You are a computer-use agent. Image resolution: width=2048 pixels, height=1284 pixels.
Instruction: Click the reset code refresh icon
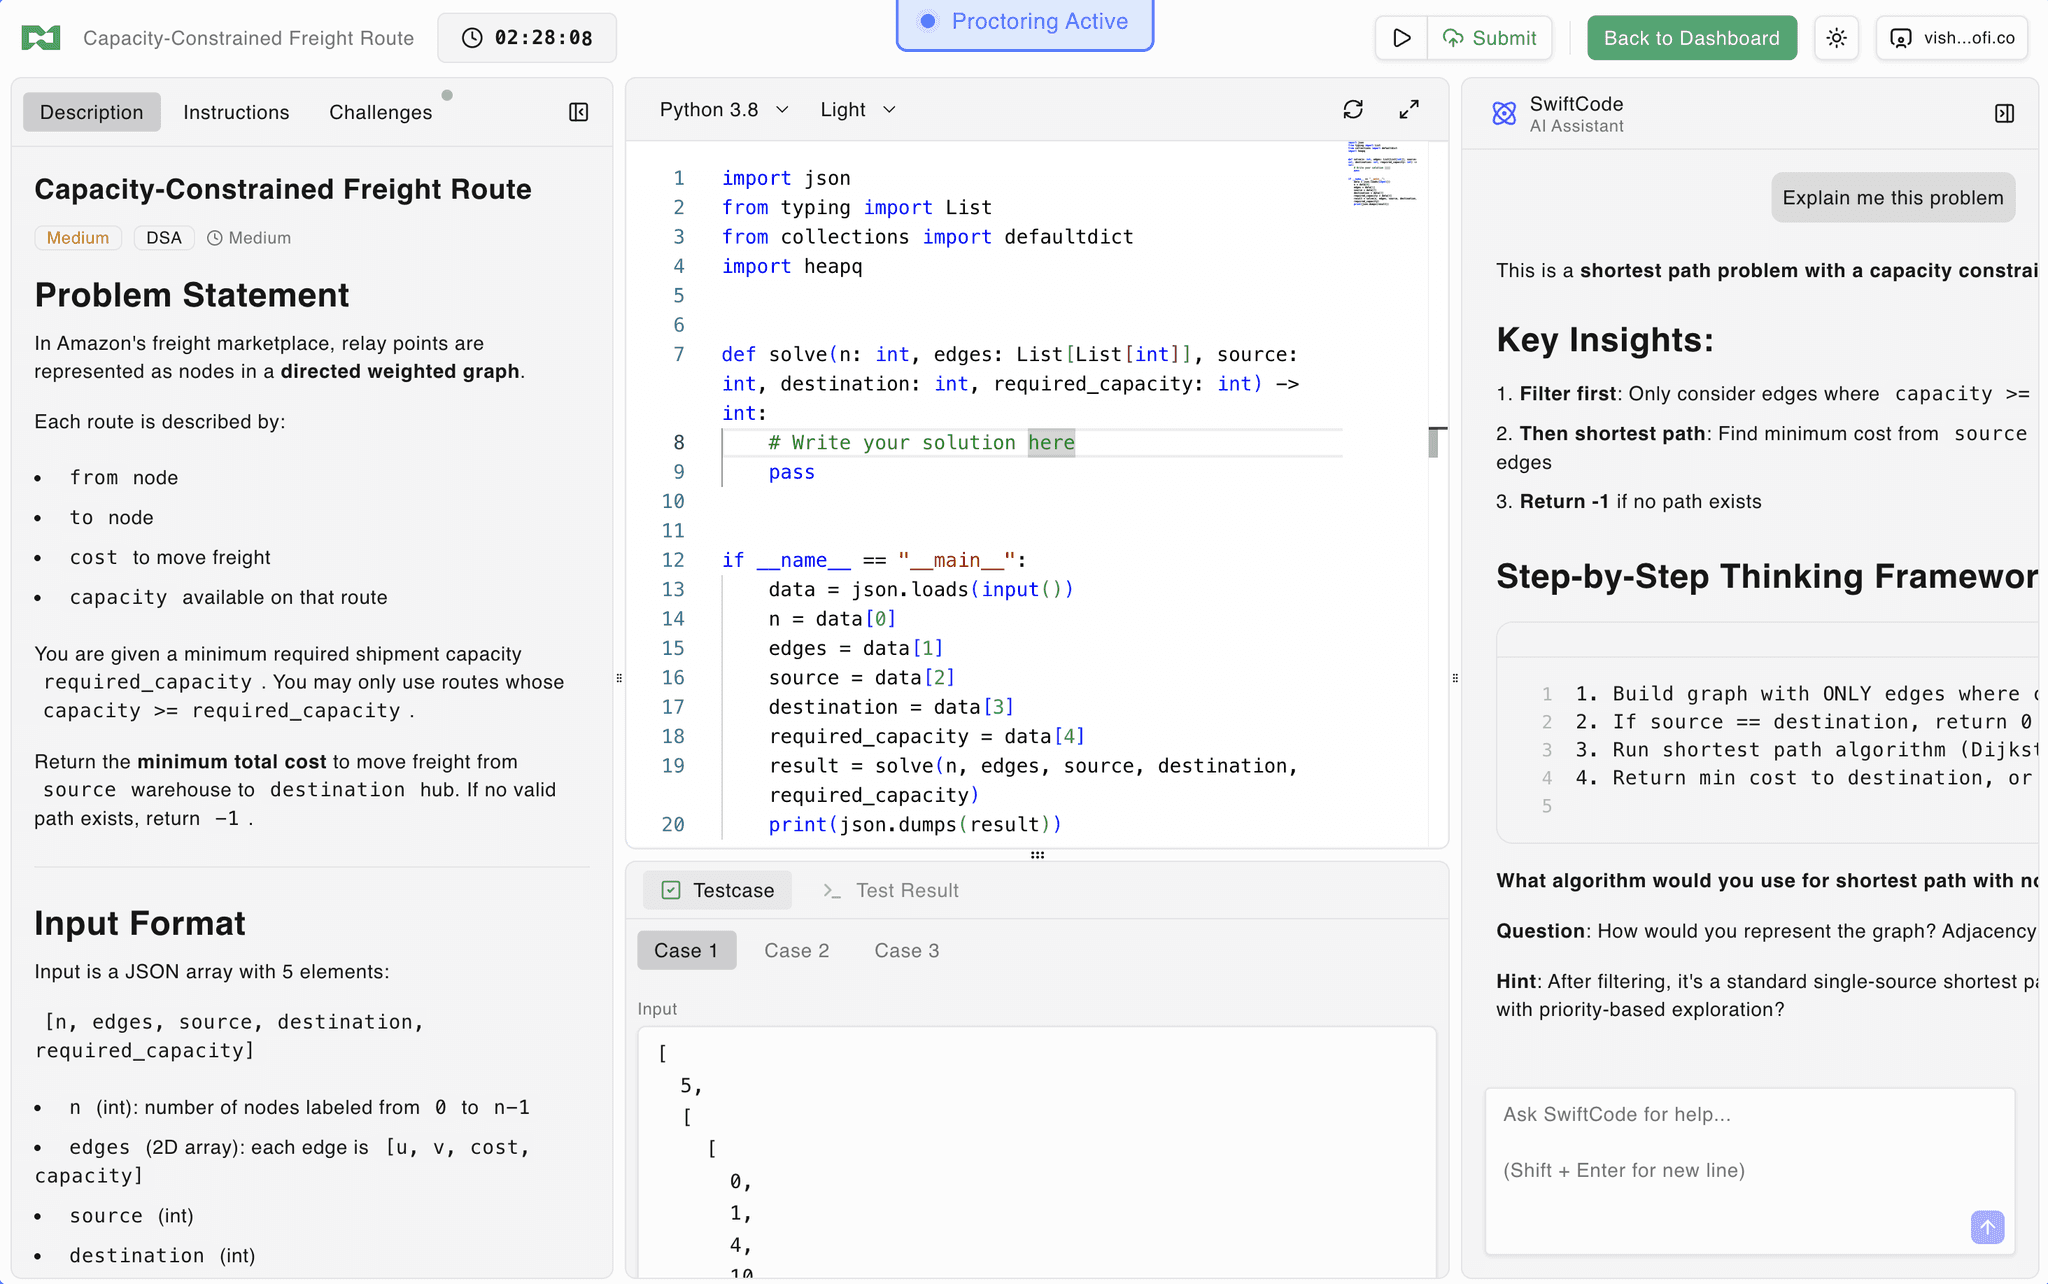click(x=1353, y=109)
